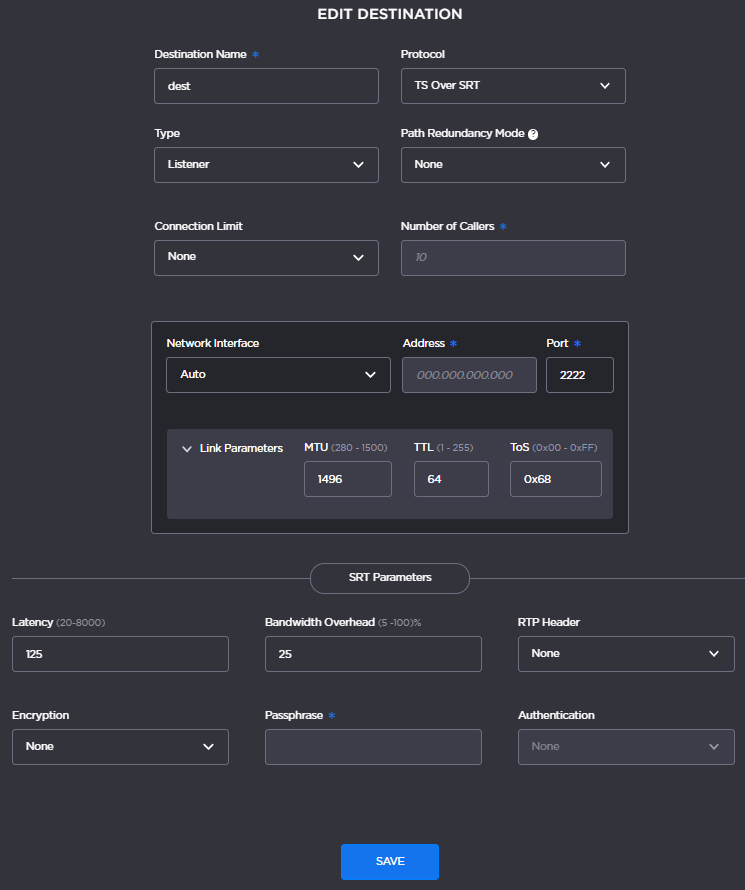Click the SAVE button
This screenshot has height=890, width=745.
(x=389, y=861)
